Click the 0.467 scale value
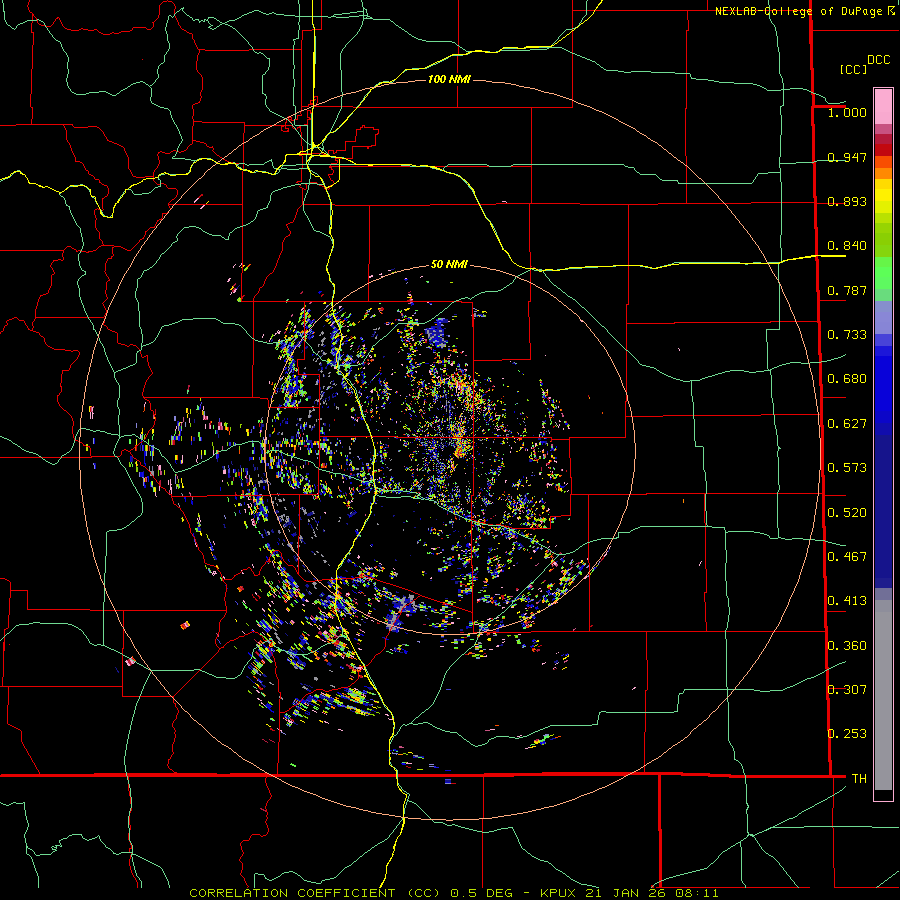The width and height of the screenshot is (900, 900). click(x=847, y=557)
